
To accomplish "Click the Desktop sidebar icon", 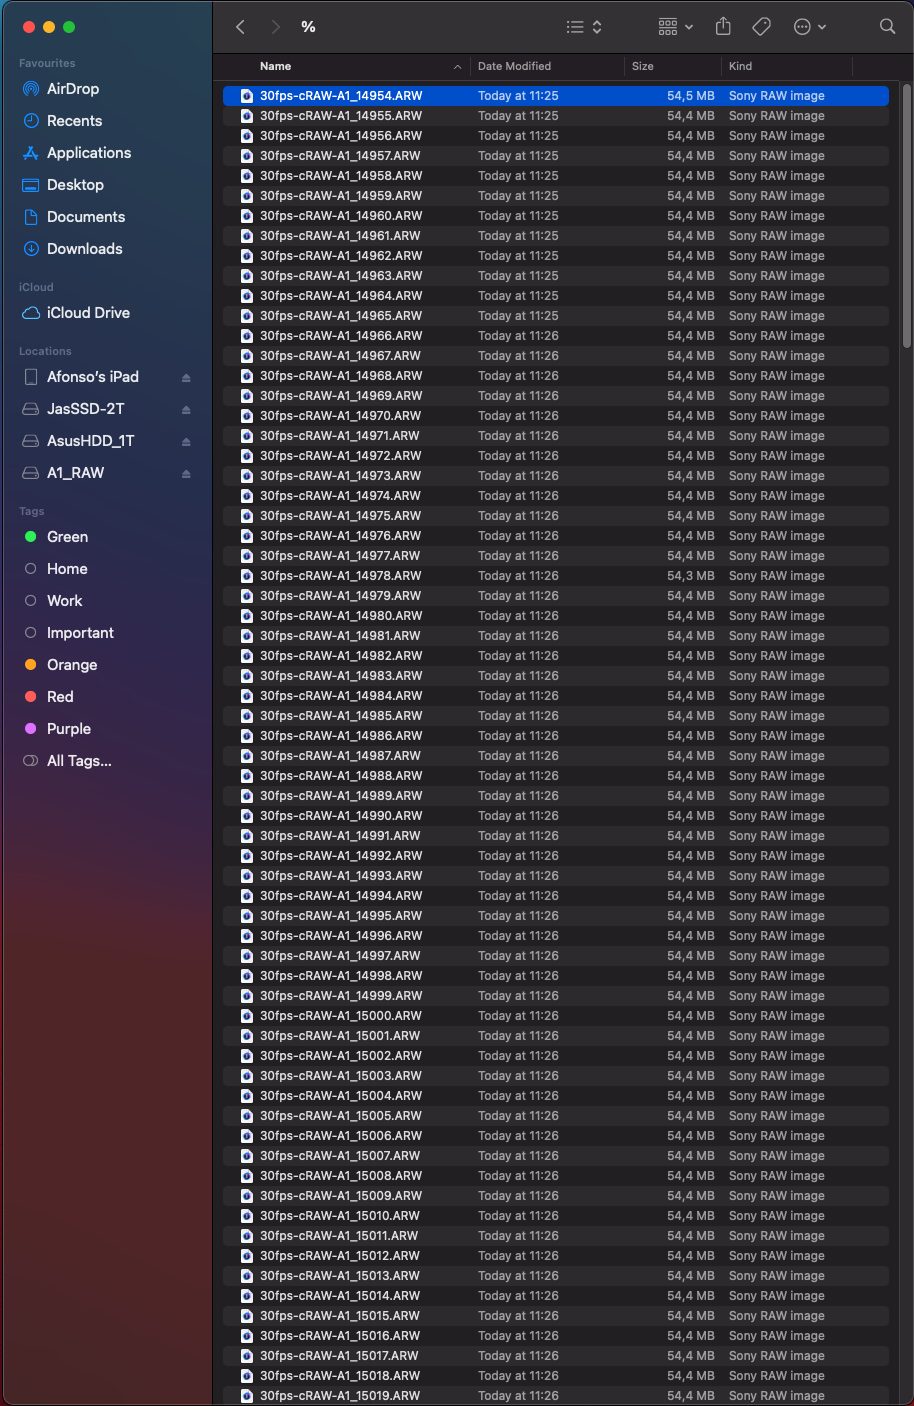I will (x=31, y=185).
